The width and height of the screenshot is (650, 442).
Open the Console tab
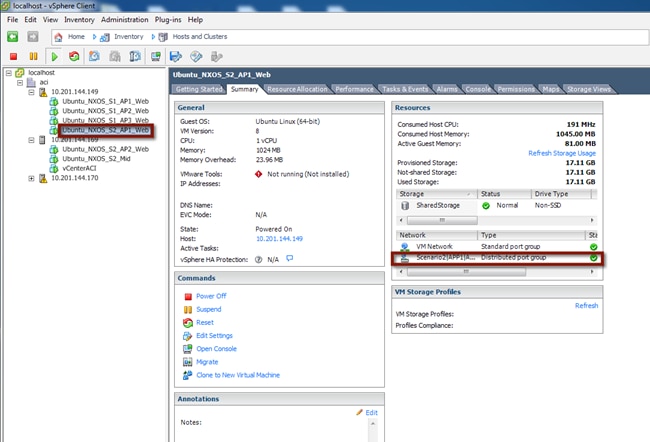(478, 89)
